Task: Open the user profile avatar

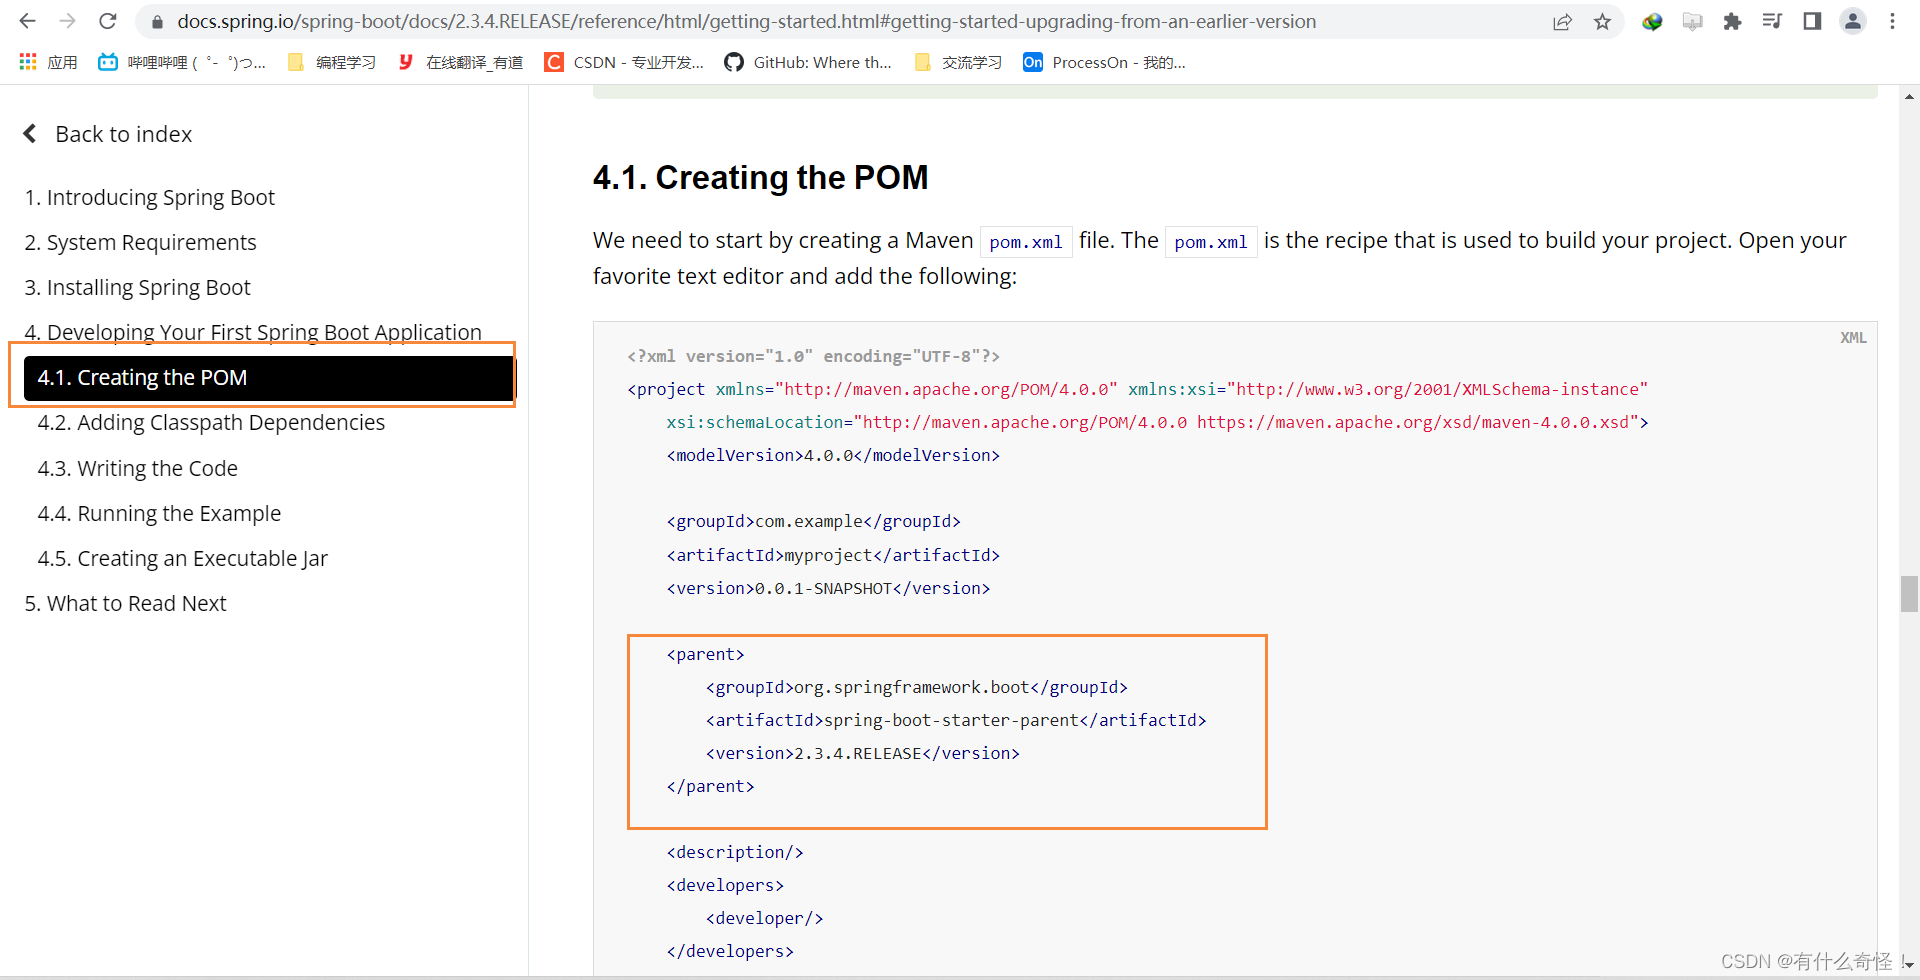Action: (1853, 21)
